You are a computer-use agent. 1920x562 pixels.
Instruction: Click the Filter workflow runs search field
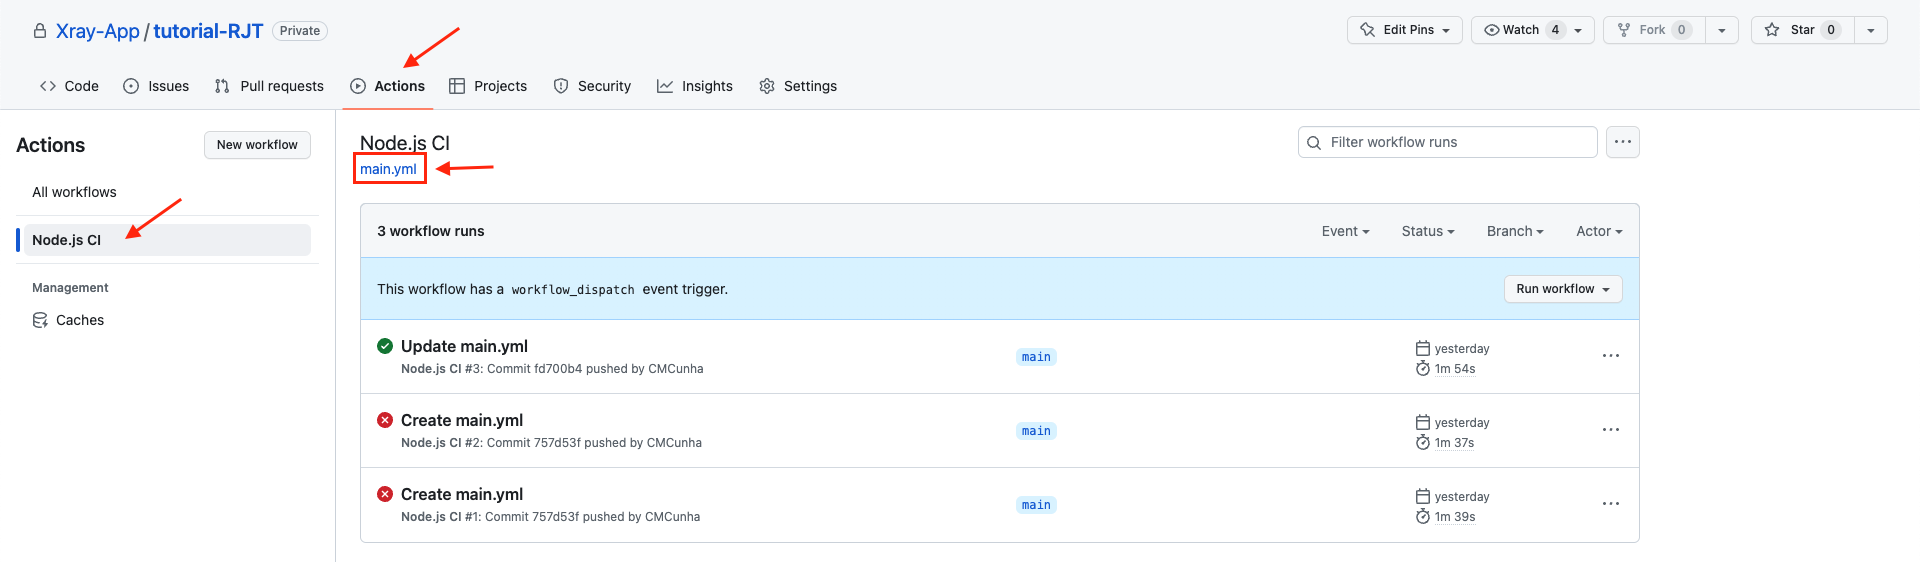click(x=1447, y=142)
